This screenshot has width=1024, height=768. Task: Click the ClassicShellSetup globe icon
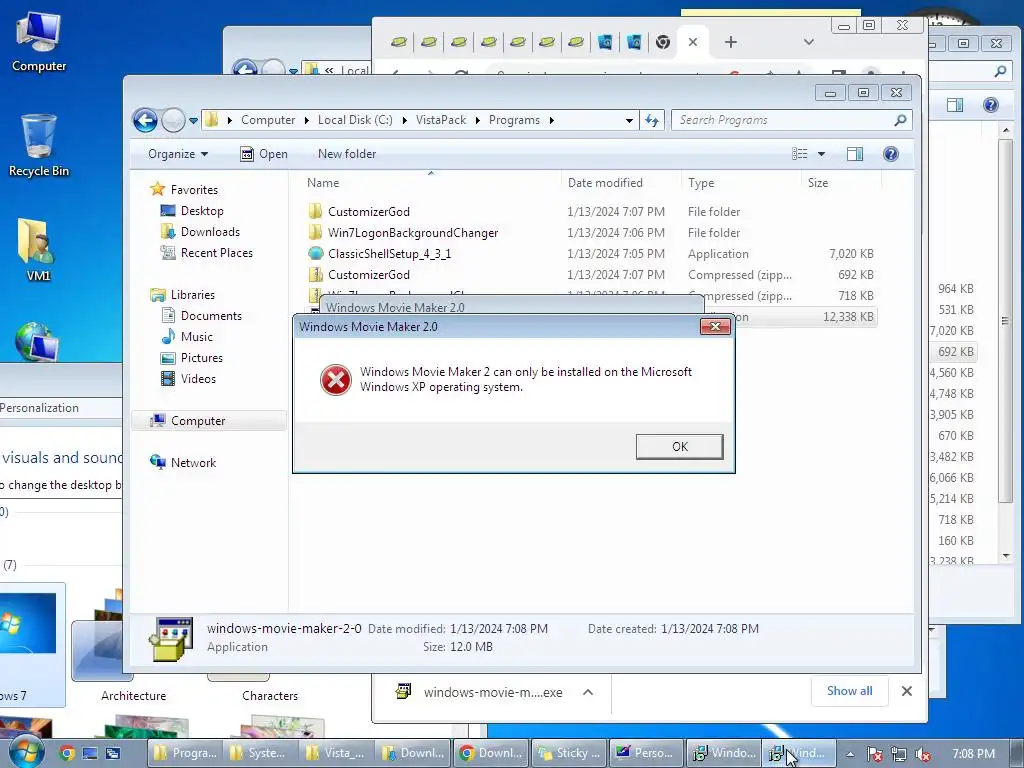click(x=315, y=253)
